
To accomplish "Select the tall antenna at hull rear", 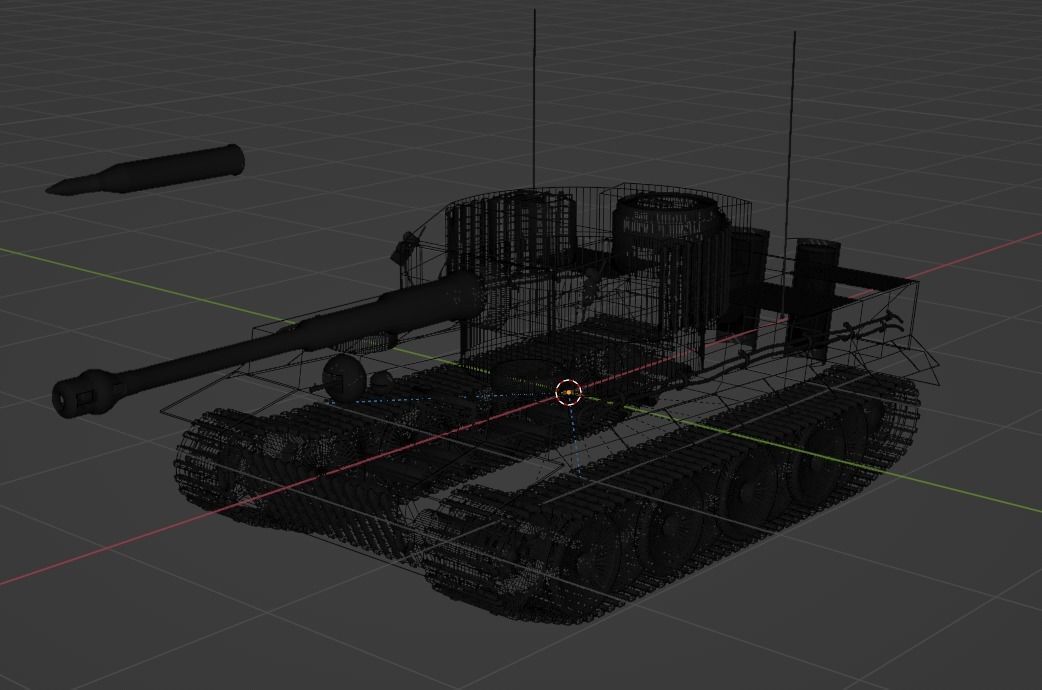I will click(790, 173).
